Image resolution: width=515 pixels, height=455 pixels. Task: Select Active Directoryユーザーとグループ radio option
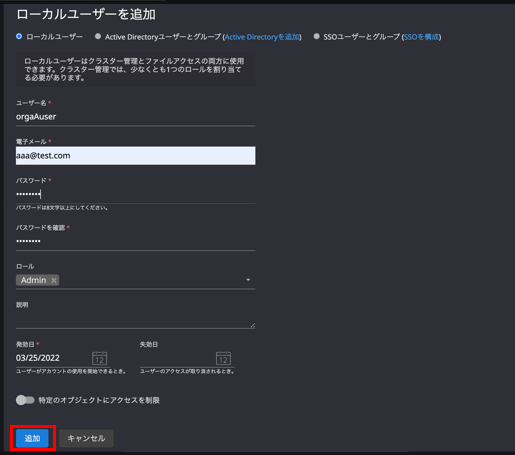tap(98, 36)
